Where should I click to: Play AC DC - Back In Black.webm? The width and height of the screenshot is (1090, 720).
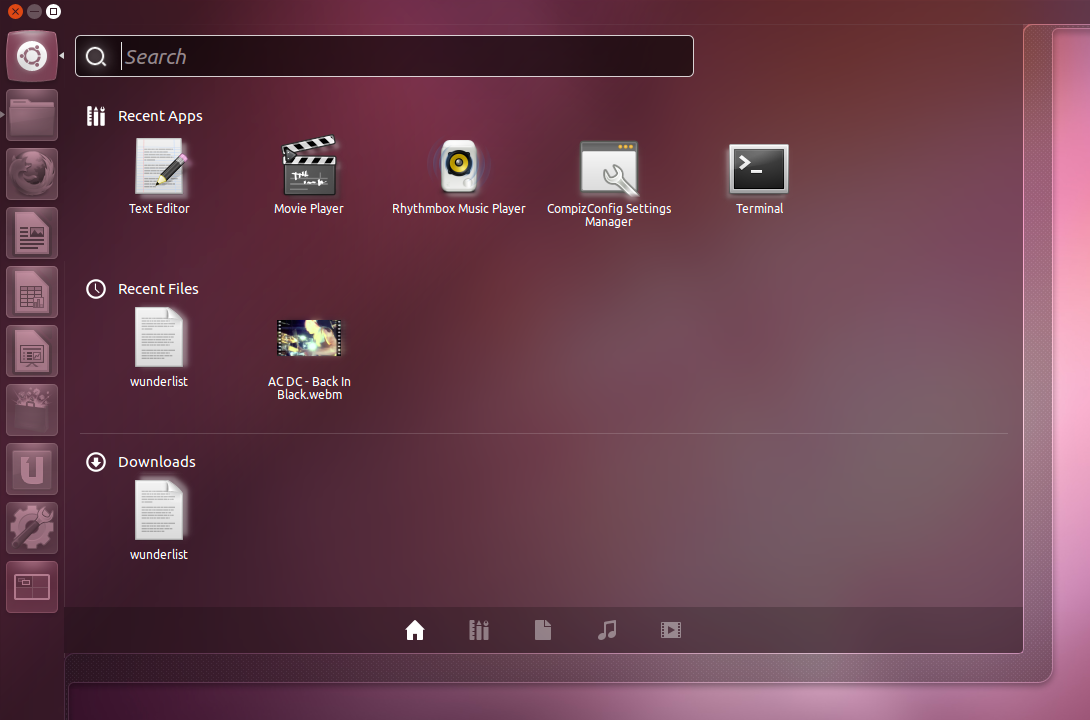[x=309, y=337]
